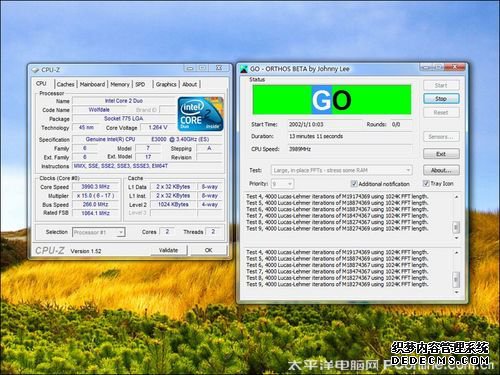
Task: Click the Exit button in ORTHOS
Action: tap(441, 154)
